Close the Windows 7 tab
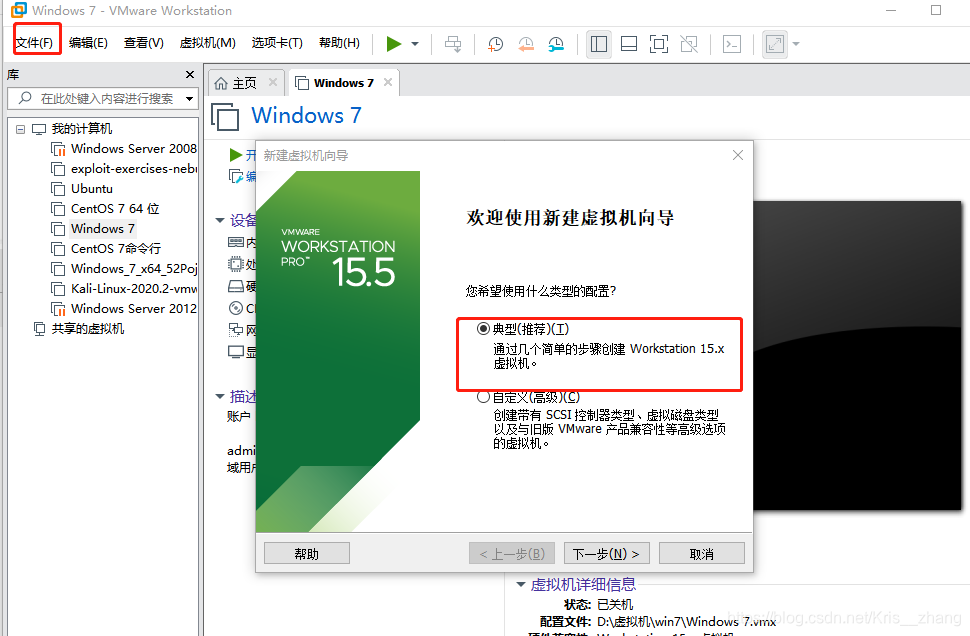Screen dimensions: 970x636 coord(388,82)
